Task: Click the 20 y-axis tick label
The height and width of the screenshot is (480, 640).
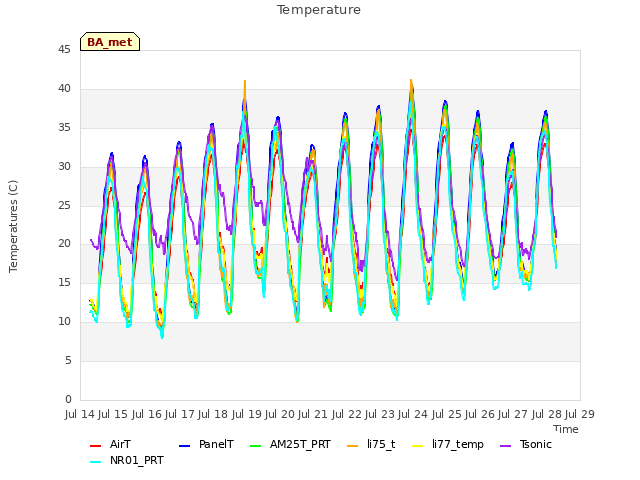Action: 64,244
